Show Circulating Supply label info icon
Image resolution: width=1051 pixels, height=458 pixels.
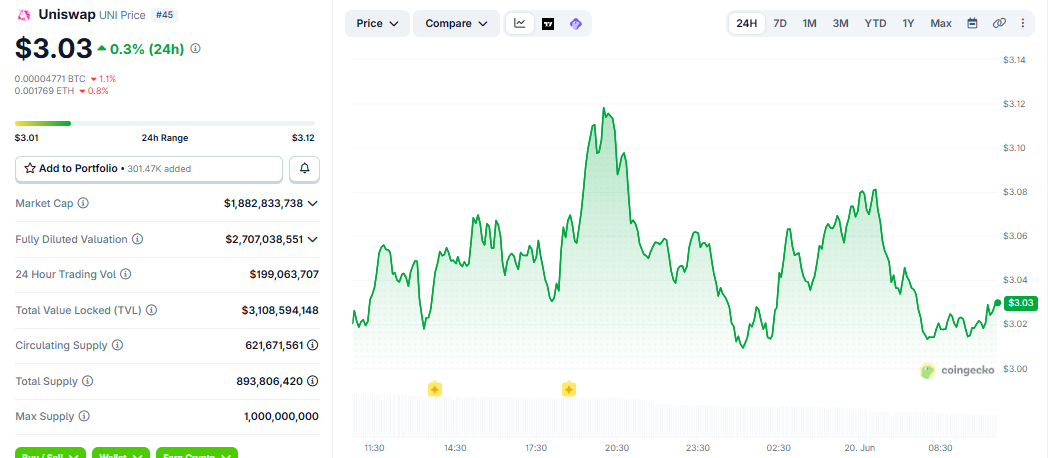tap(117, 345)
